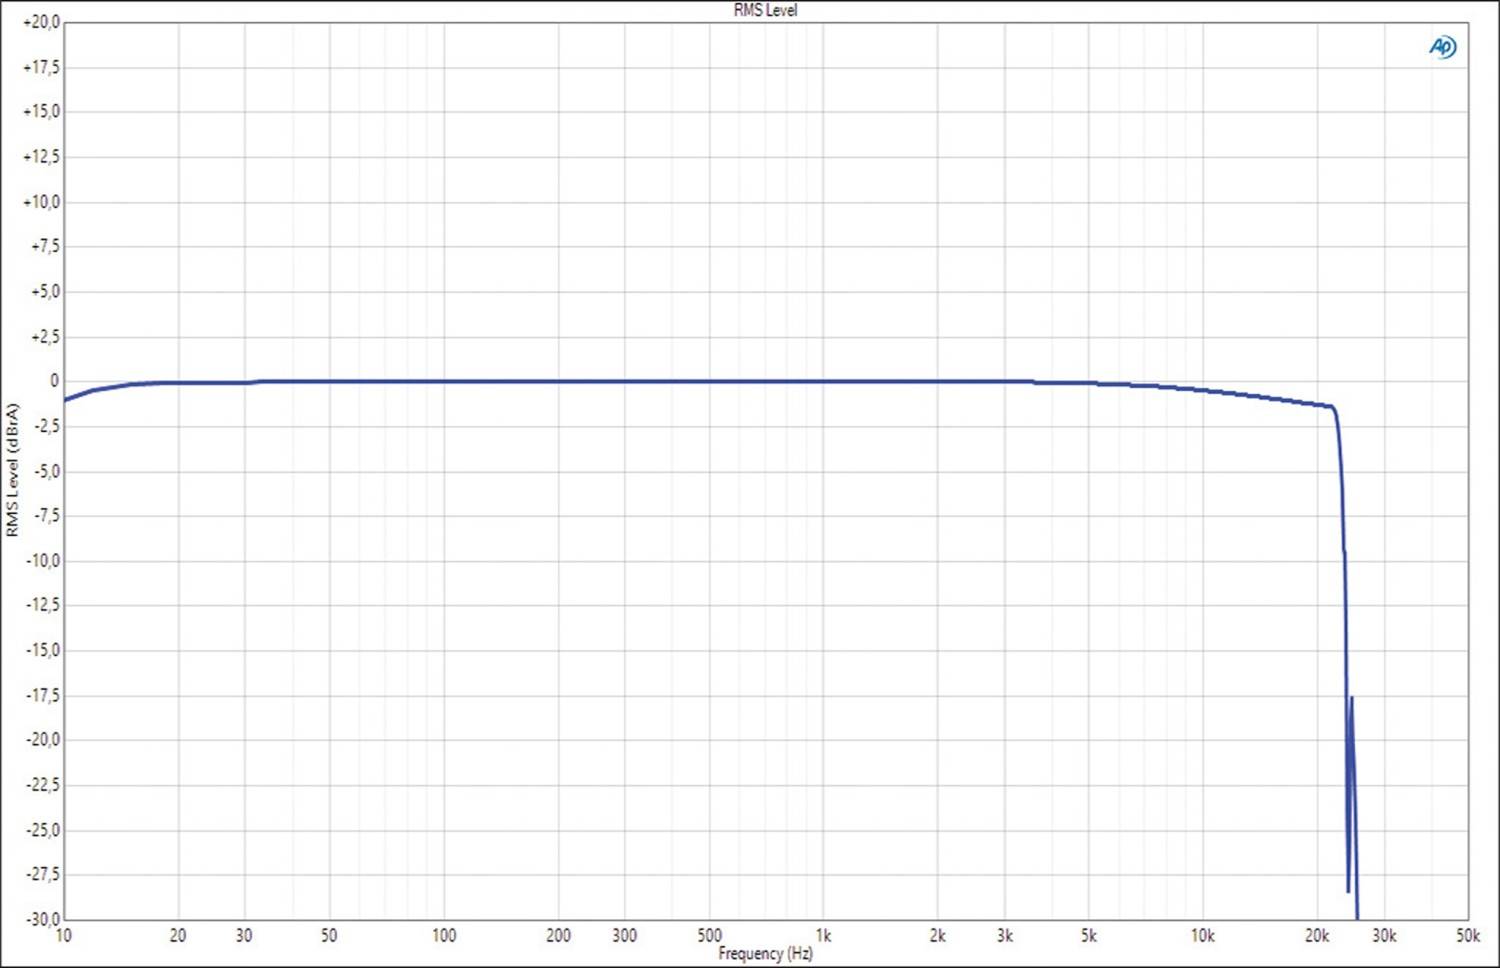Click the -7,5 level axis value
Screen dimensions: 1500x968
[x=46, y=515]
